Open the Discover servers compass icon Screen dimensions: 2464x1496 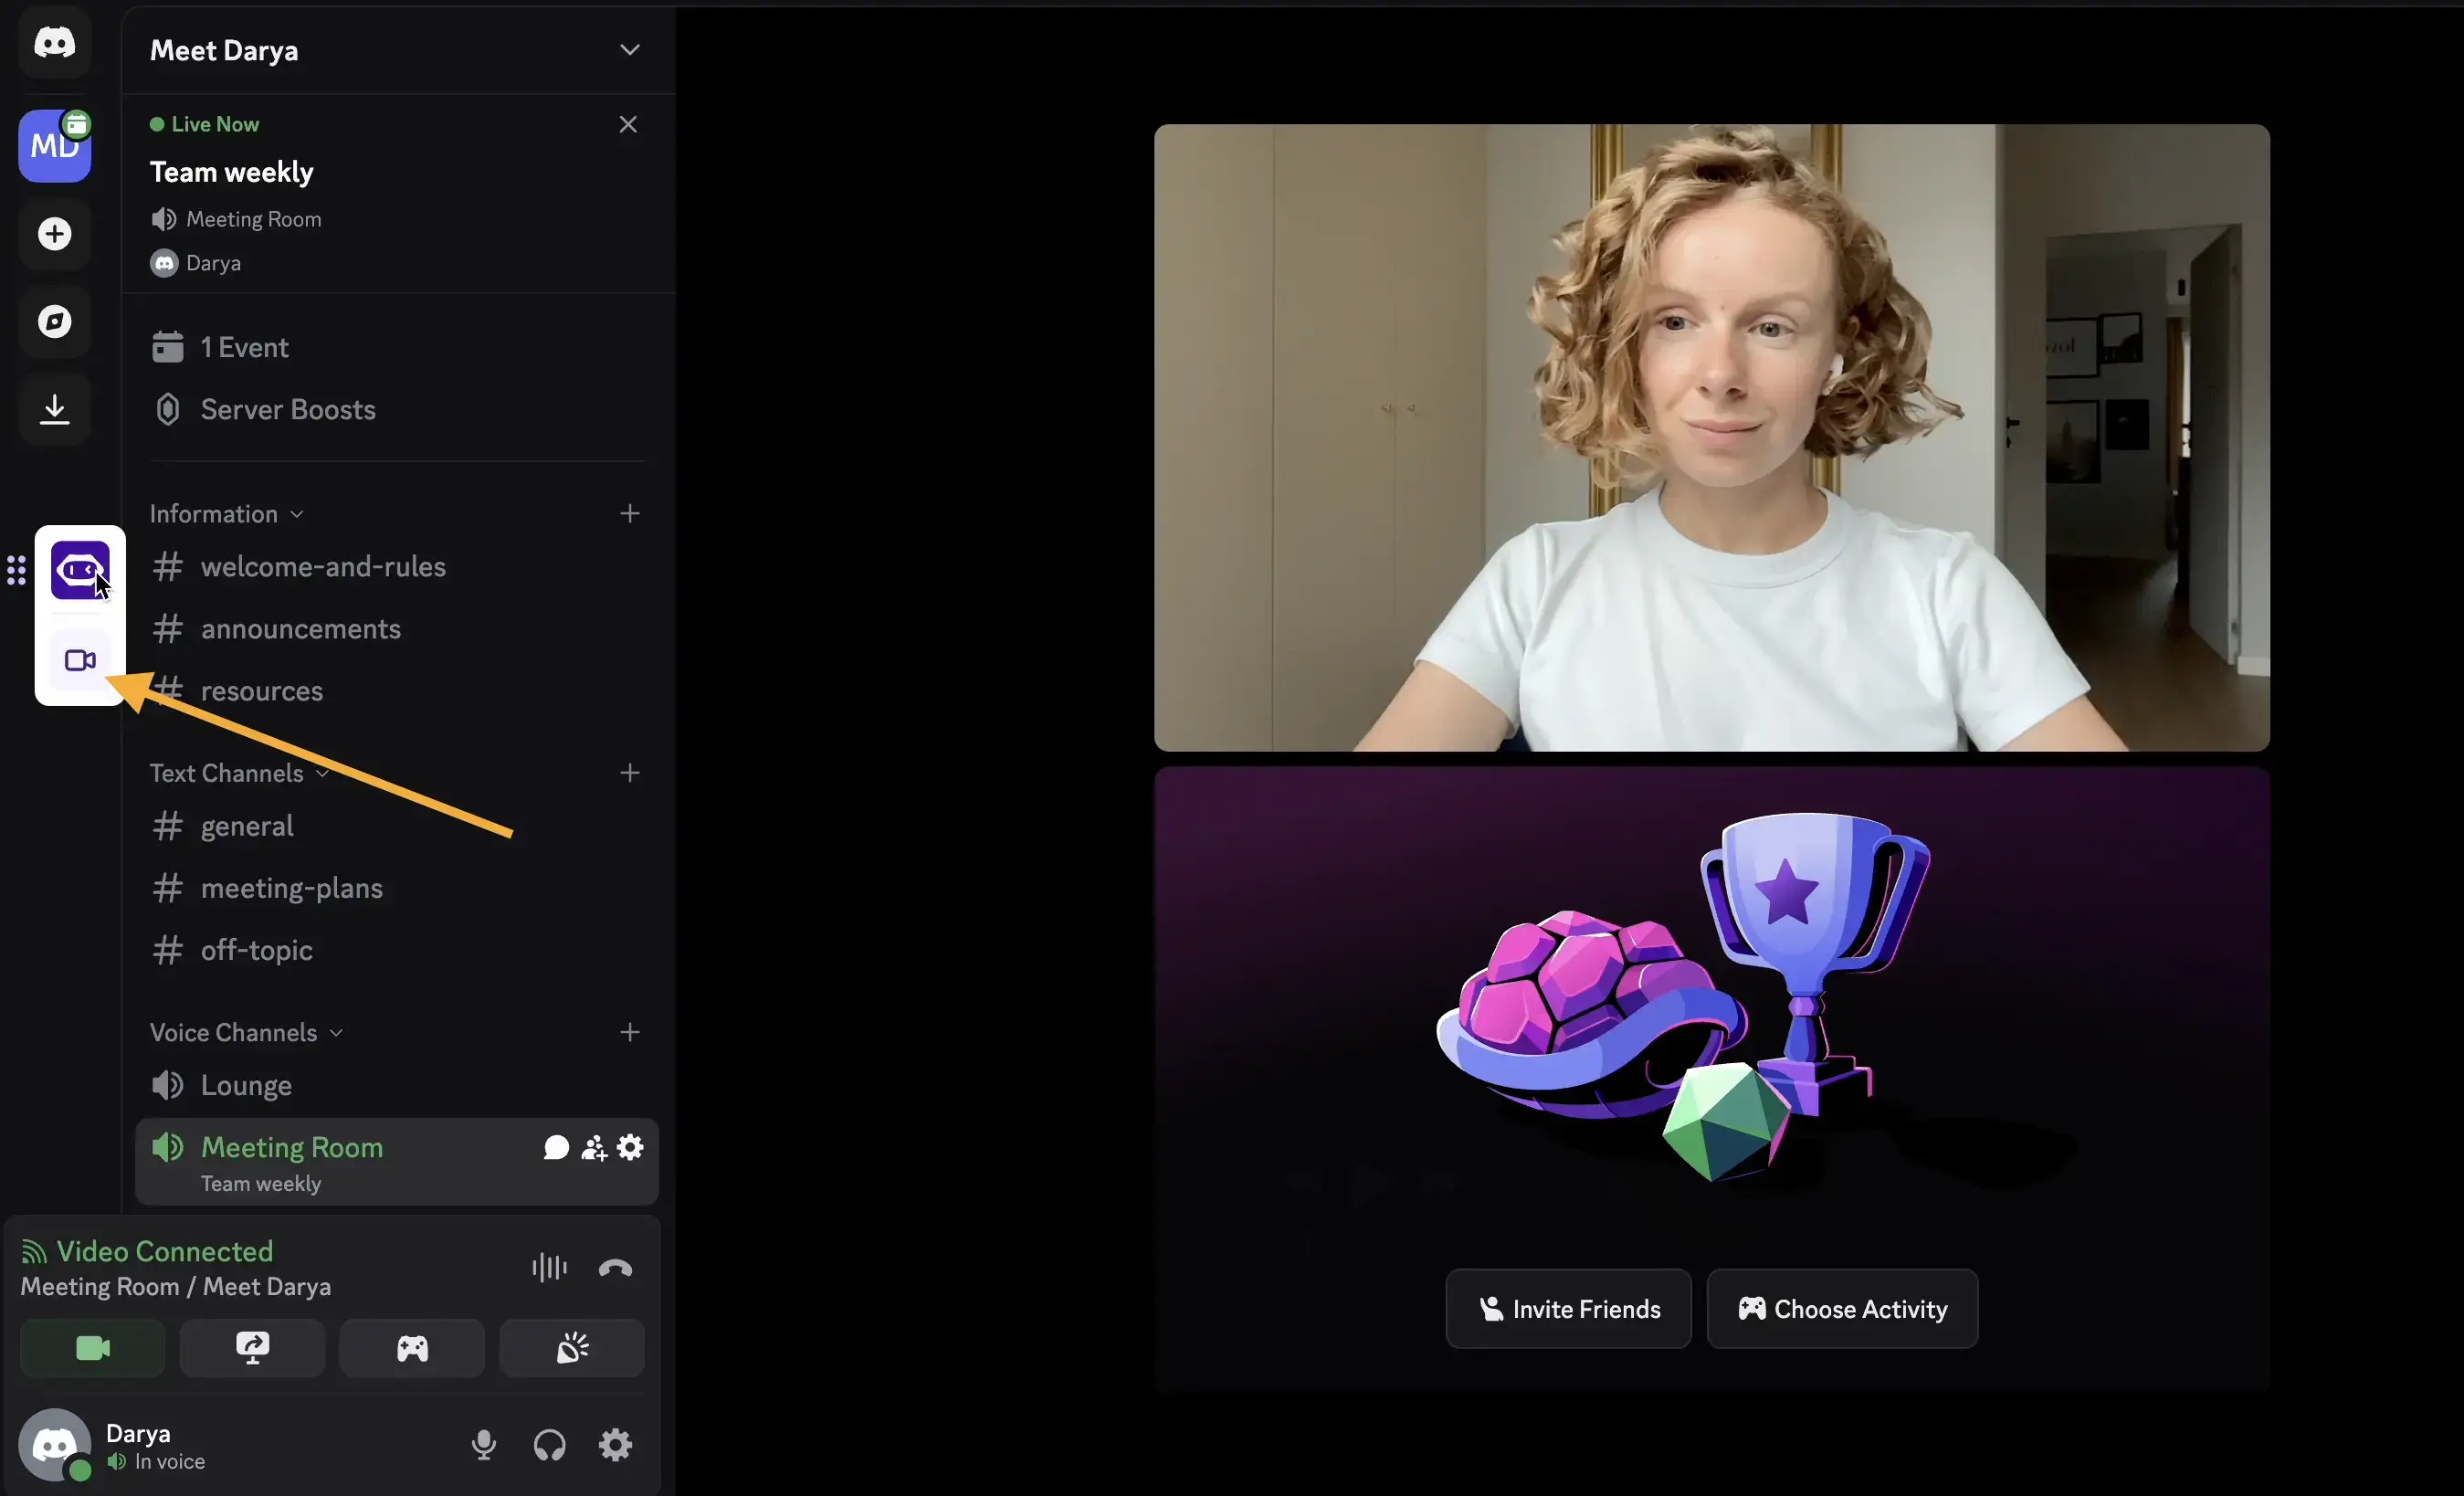click(x=54, y=321)
